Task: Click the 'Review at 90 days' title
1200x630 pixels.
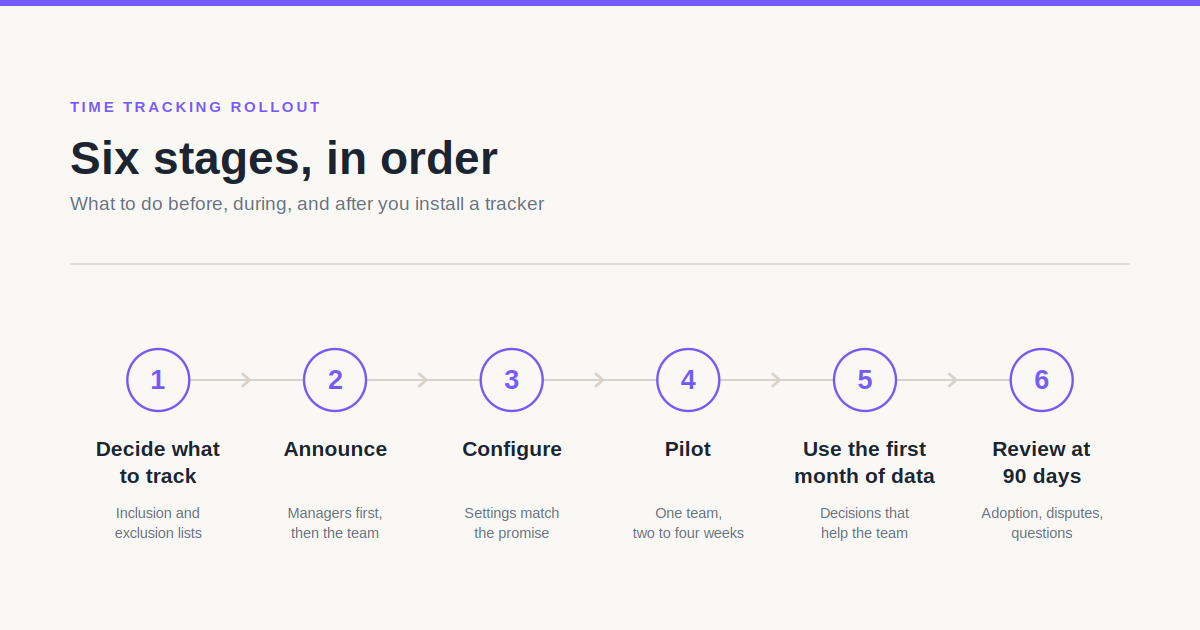Action: click(x=1042, y=462)
